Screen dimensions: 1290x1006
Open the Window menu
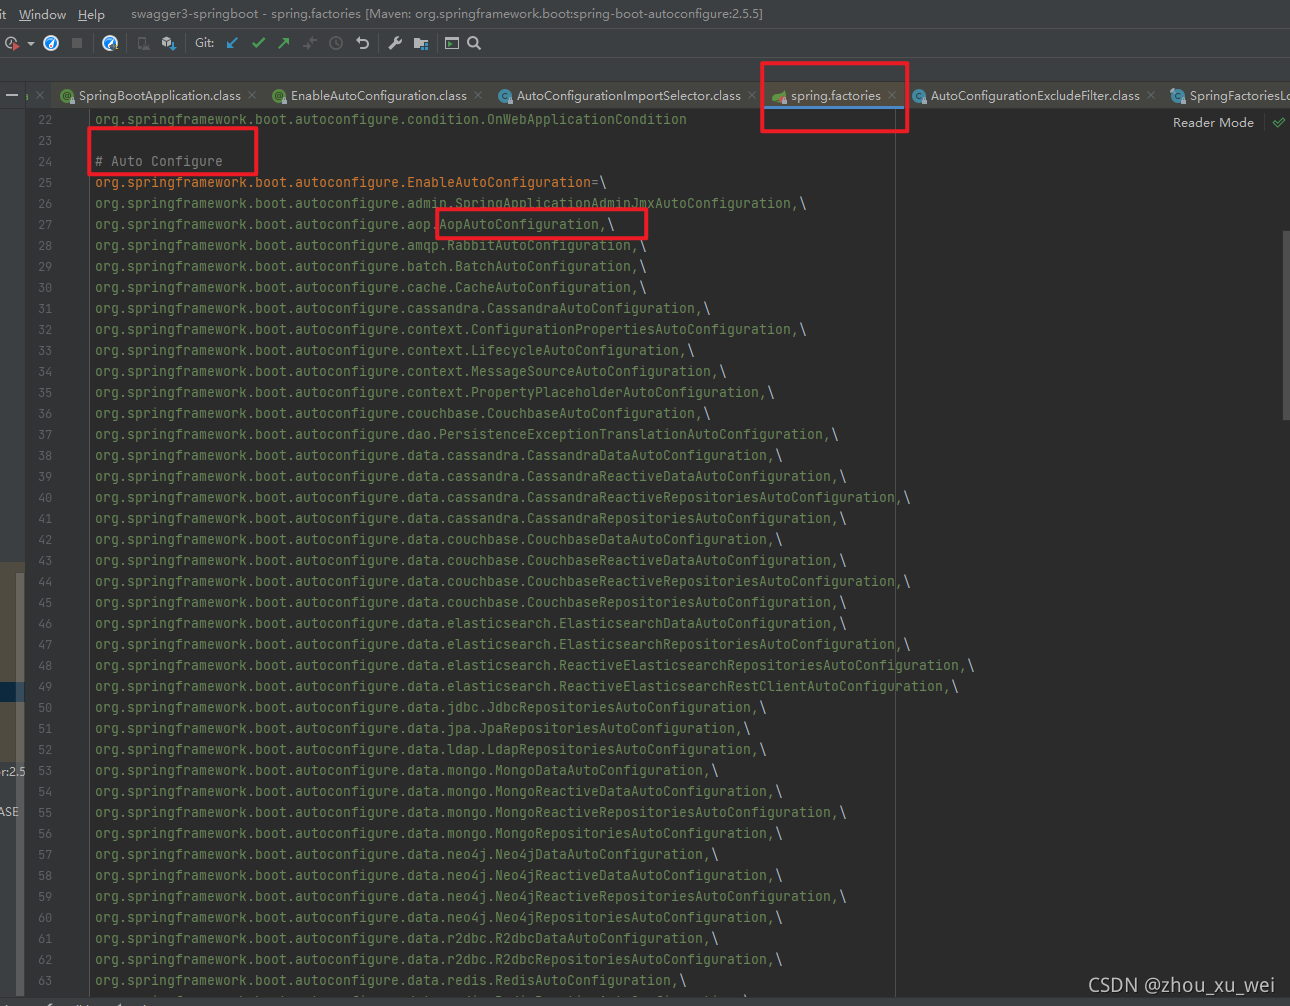(42, 14)
